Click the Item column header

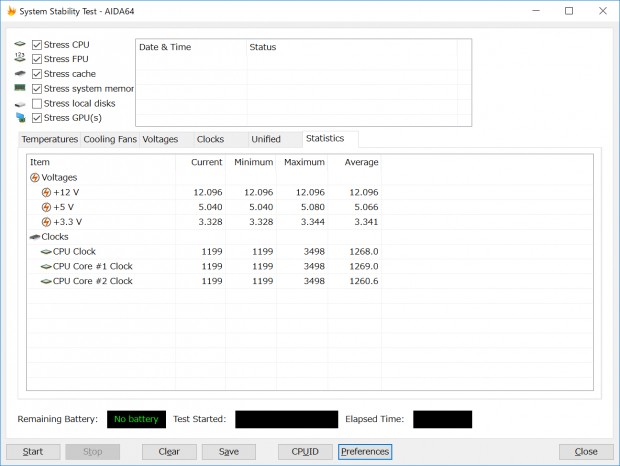[x=101, y=162]
